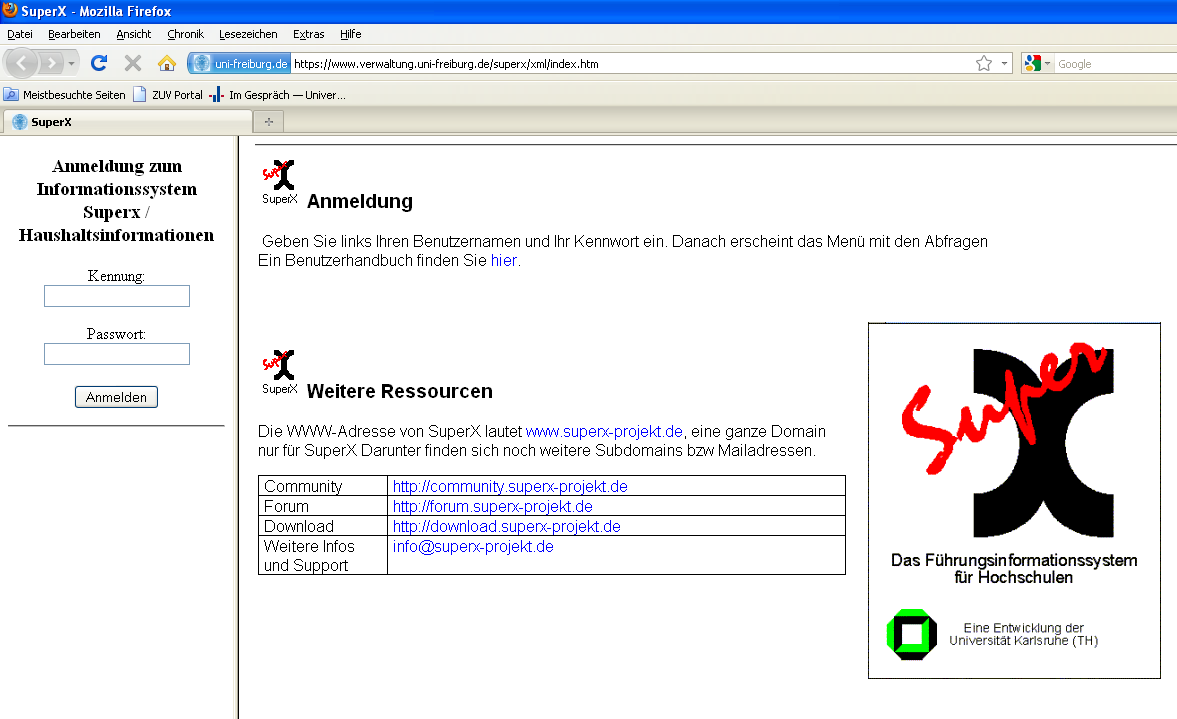Open the Datei menu
The width and height of the screenshot is (1177, 719).
[x=20, y=34]
